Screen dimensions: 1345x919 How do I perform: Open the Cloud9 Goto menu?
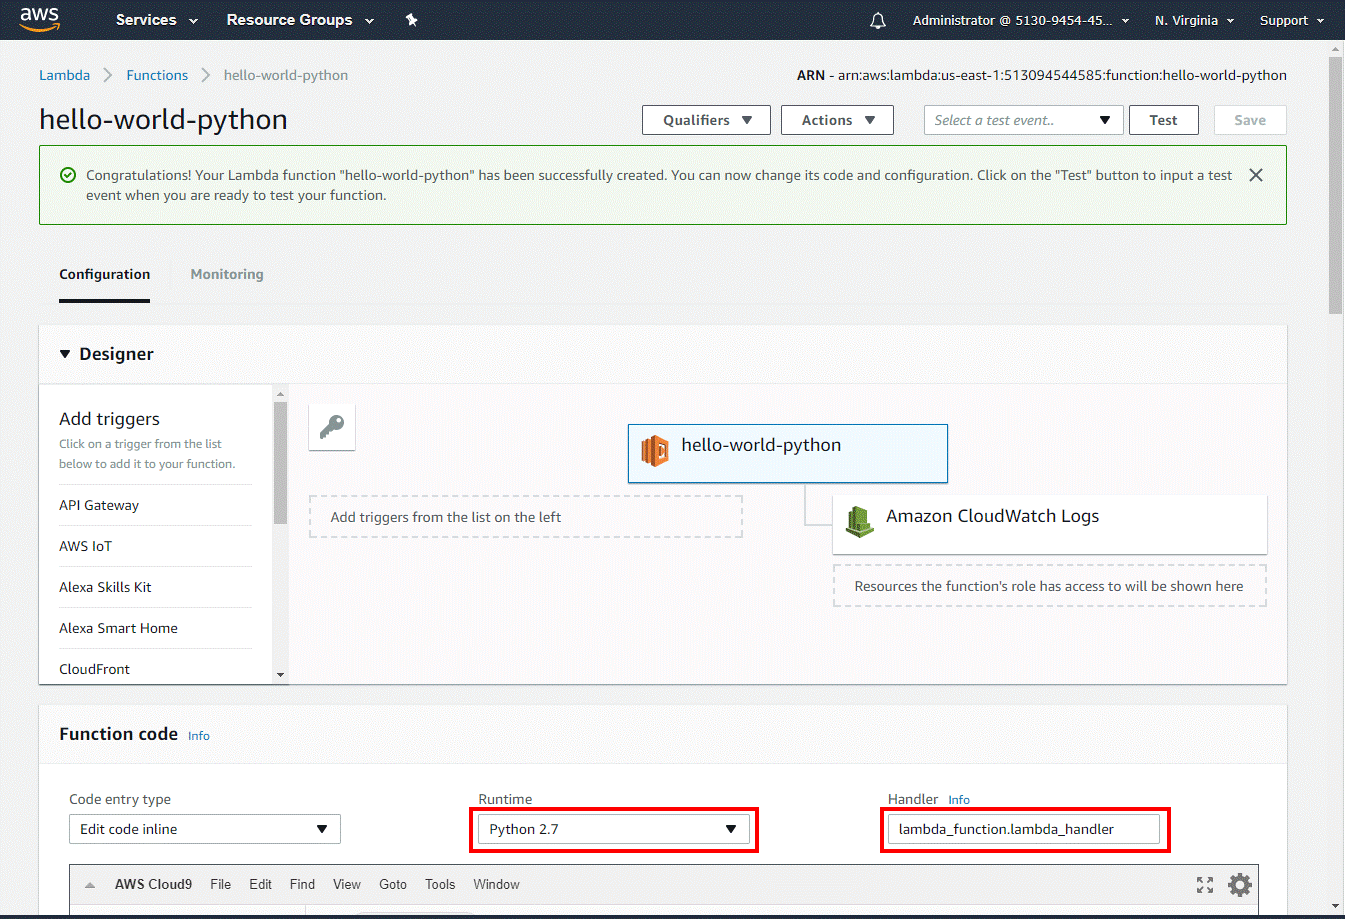tap(393, 884)
